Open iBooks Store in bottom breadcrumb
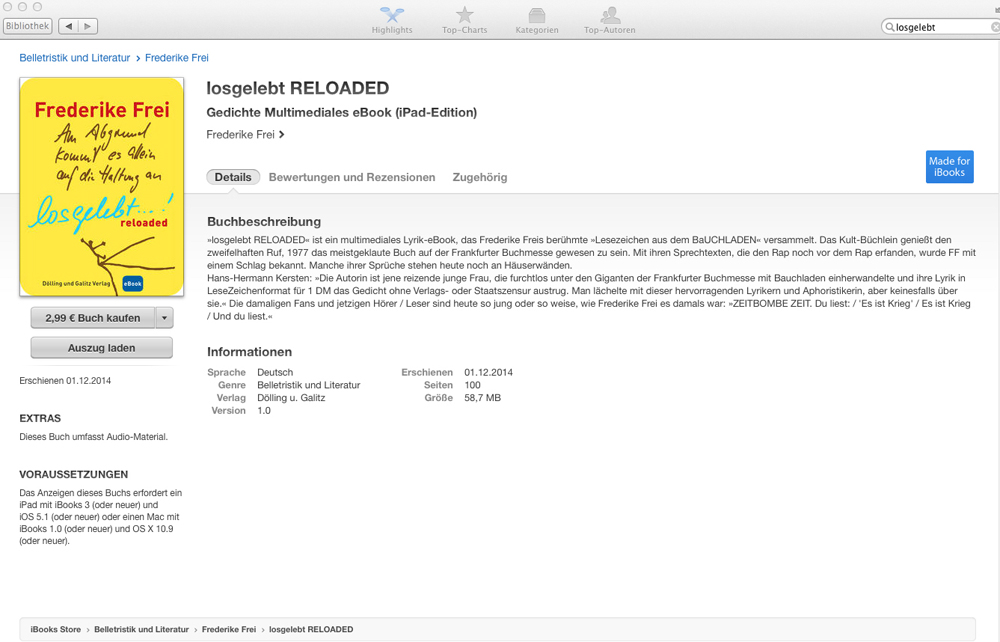The image size is (1000, 642). [55, 629]
